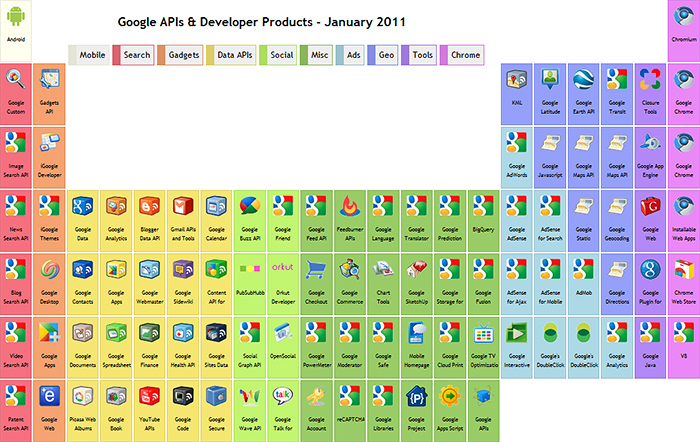
Task: Click the Feedburner APIs flame icon
Action: coord(350,206)
